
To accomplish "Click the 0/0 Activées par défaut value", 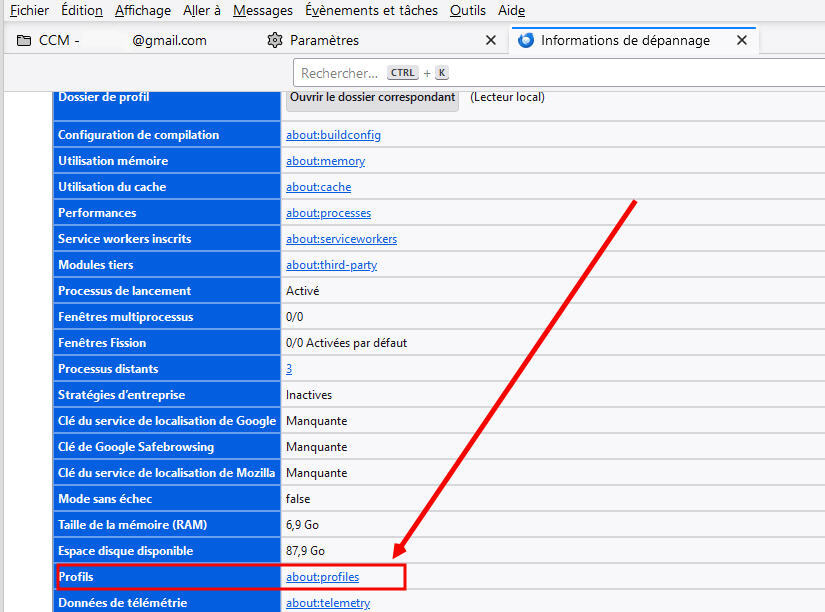I will click(346, 343).
